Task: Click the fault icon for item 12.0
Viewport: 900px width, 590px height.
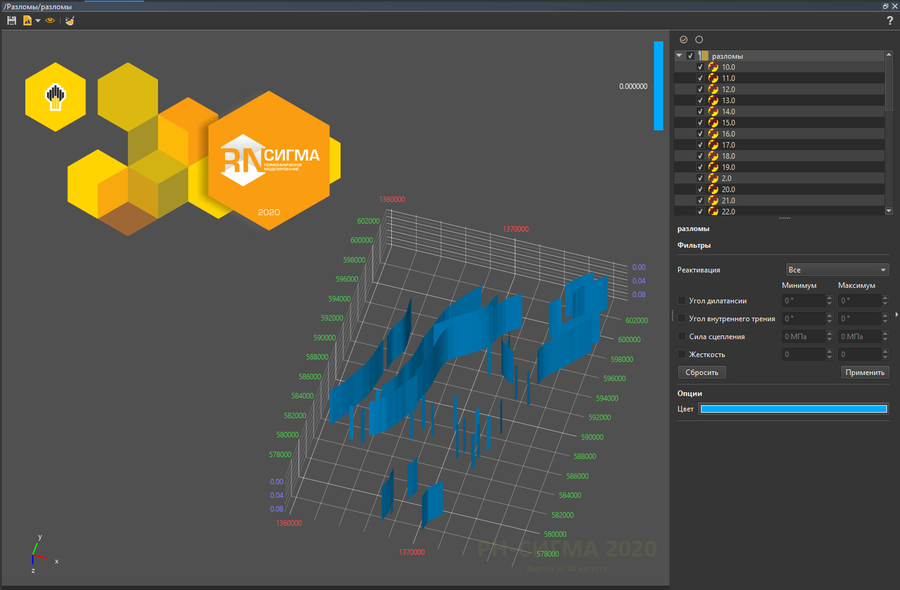Action: pos(713,90)
